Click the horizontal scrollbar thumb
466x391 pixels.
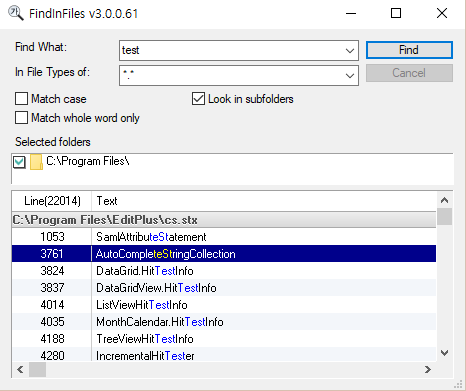click(37, 369)
